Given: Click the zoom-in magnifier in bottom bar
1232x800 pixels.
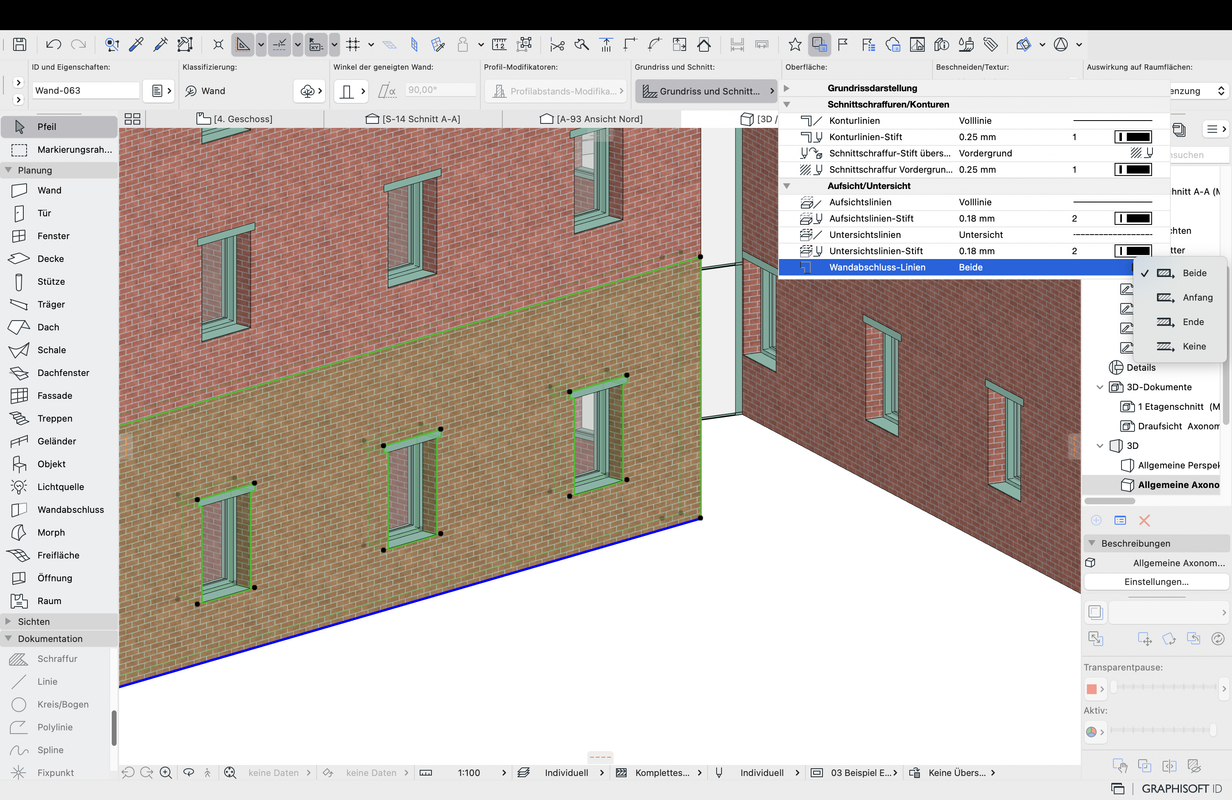Looking at the screenshot, I should [166, 773].
